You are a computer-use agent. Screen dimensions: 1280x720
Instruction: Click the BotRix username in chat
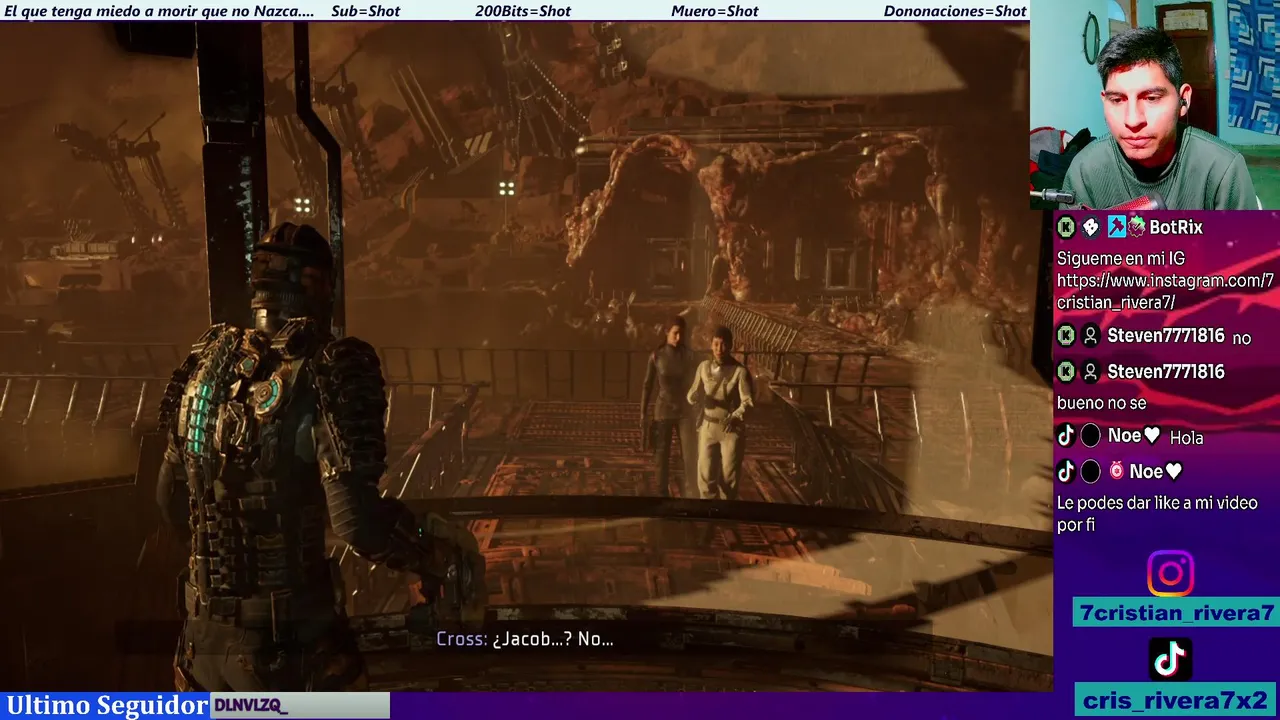[x=1176, y=228]
